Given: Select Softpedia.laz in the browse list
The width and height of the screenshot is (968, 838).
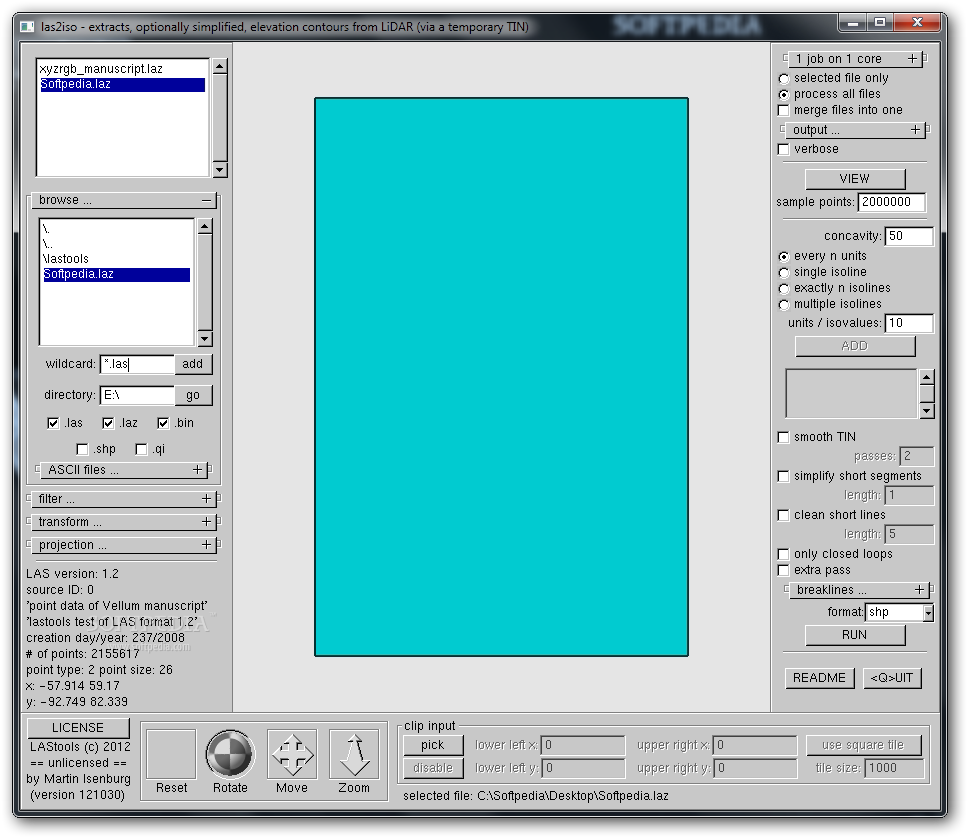Looking at the screenshot, I should 116,274.
